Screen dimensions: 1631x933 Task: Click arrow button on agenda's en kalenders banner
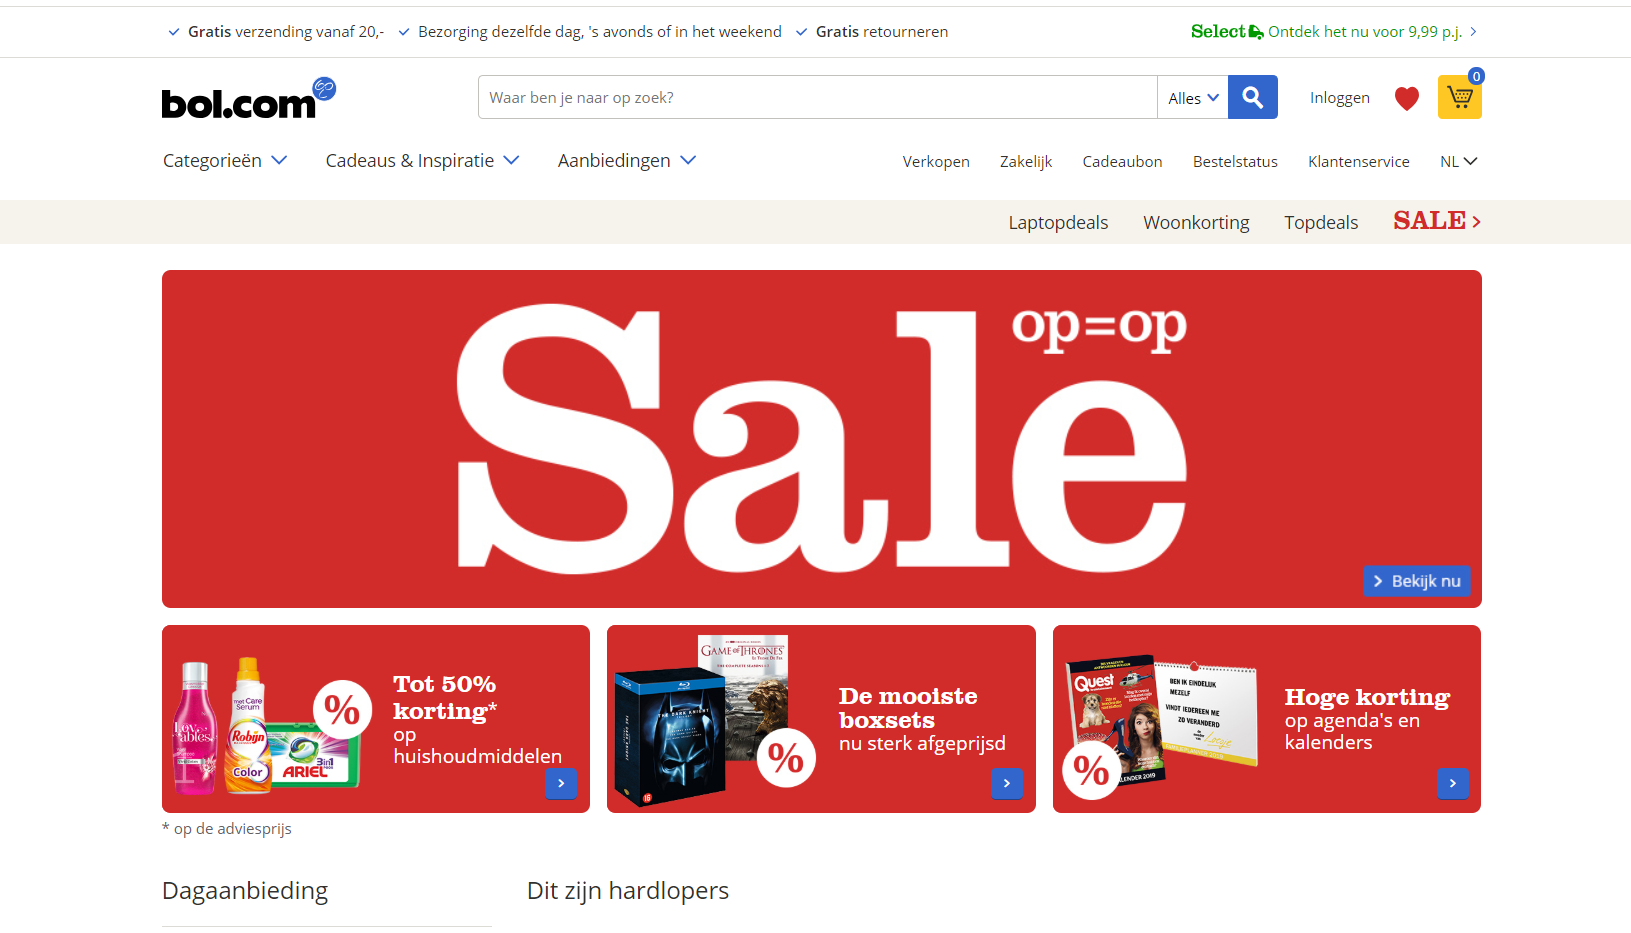(x=1453, y=783)
